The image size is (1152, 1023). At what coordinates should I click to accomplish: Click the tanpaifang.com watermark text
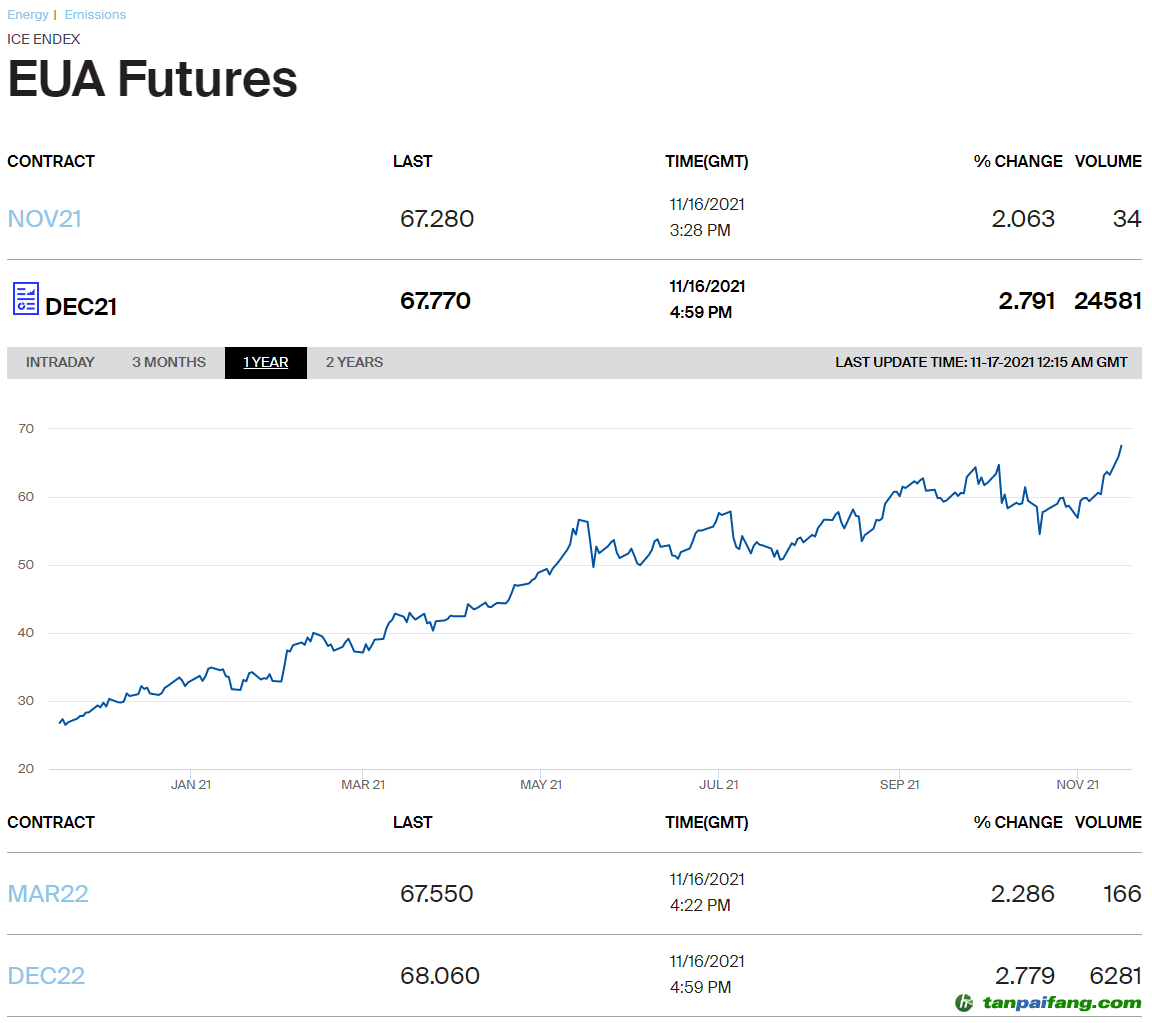coord(1061,1002)
